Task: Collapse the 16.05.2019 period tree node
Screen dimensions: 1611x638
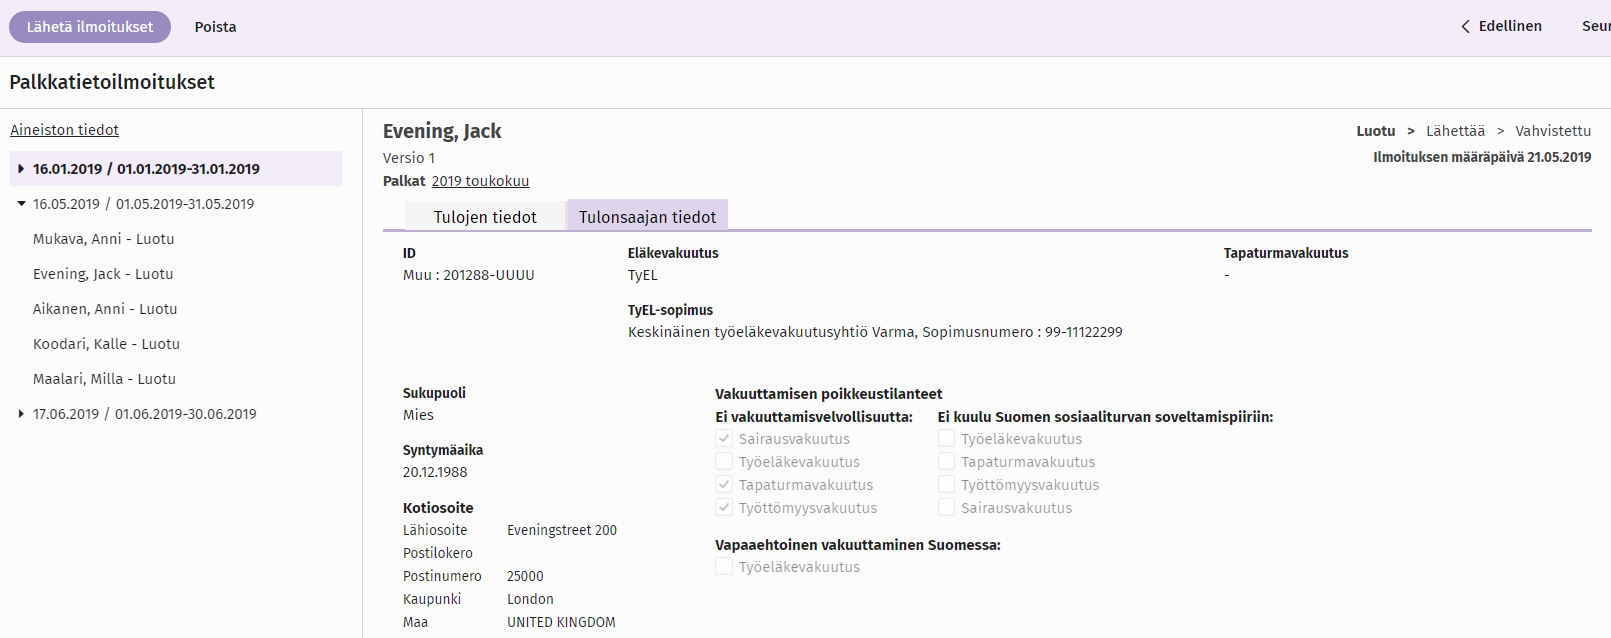Action: click(x=21, y=204)
